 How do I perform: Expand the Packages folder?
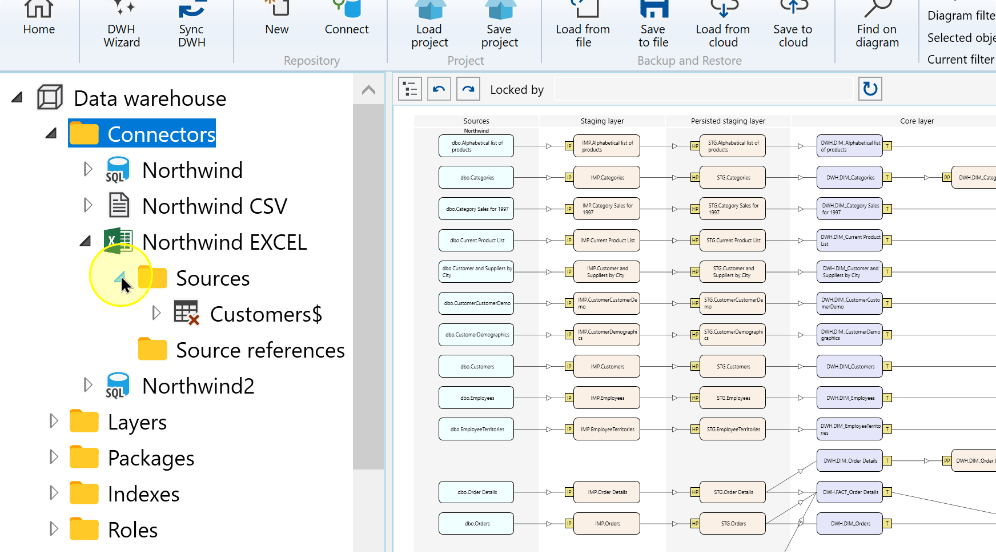click(x=53, y=457)
